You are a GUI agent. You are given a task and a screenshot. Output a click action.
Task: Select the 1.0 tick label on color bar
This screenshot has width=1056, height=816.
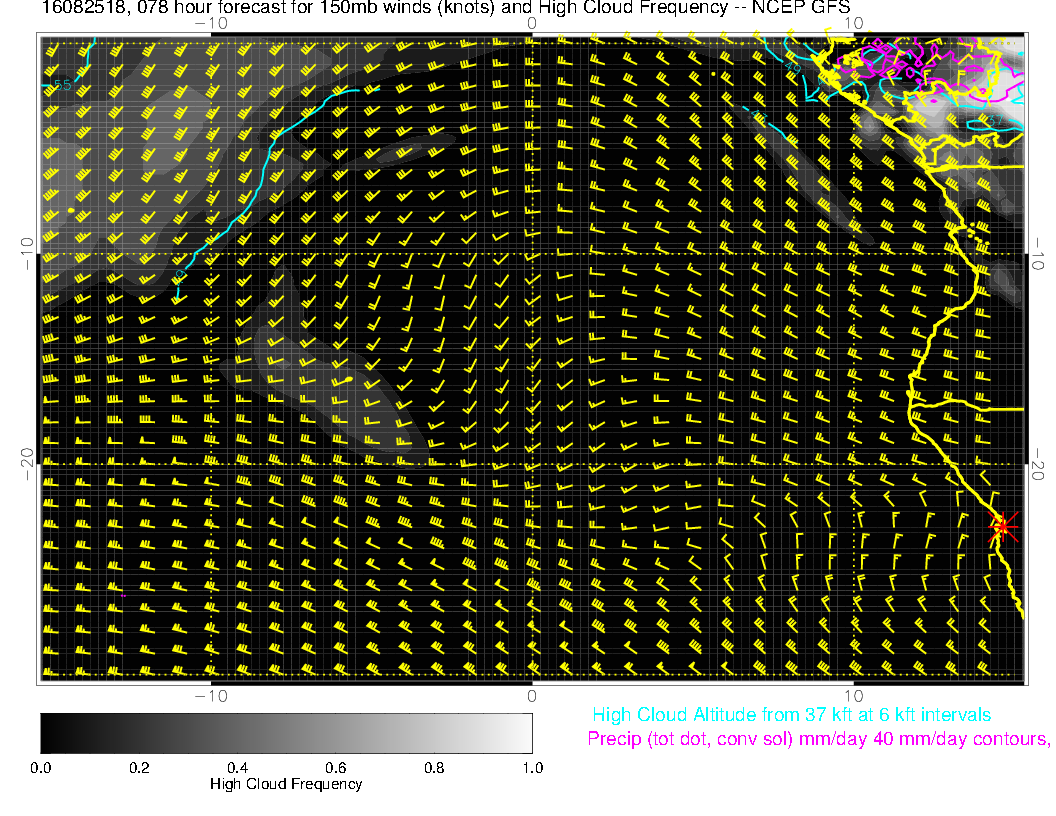[x=532, y=768]
